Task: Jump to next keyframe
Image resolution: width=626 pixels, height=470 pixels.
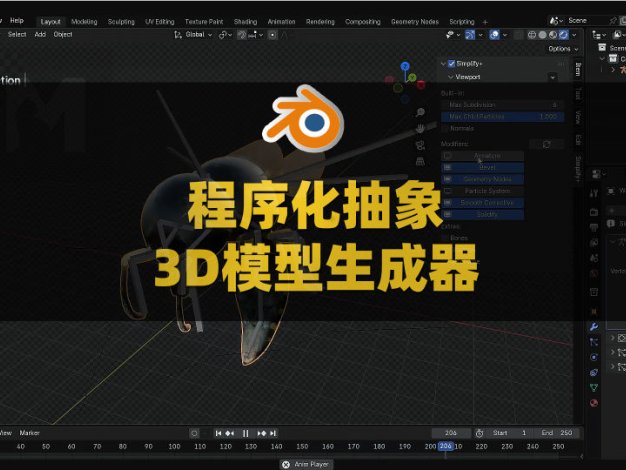Action: click(261, 433)
